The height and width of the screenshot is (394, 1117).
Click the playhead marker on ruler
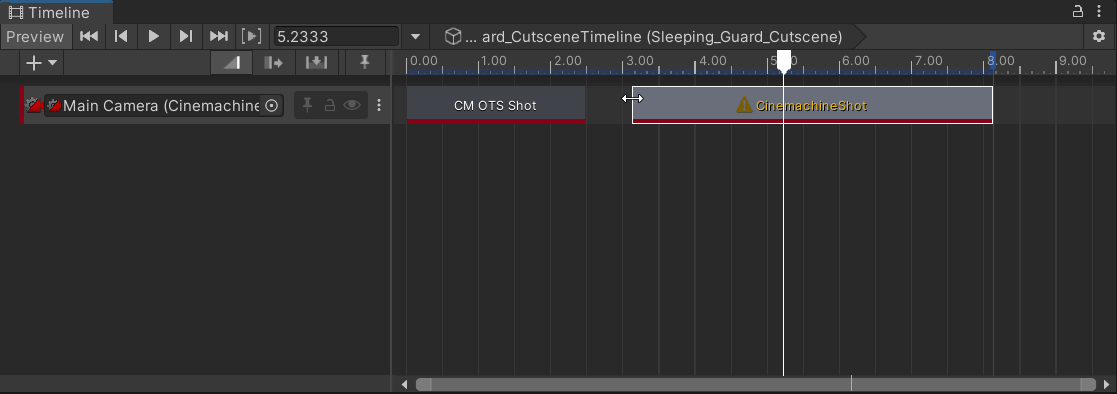784,61
